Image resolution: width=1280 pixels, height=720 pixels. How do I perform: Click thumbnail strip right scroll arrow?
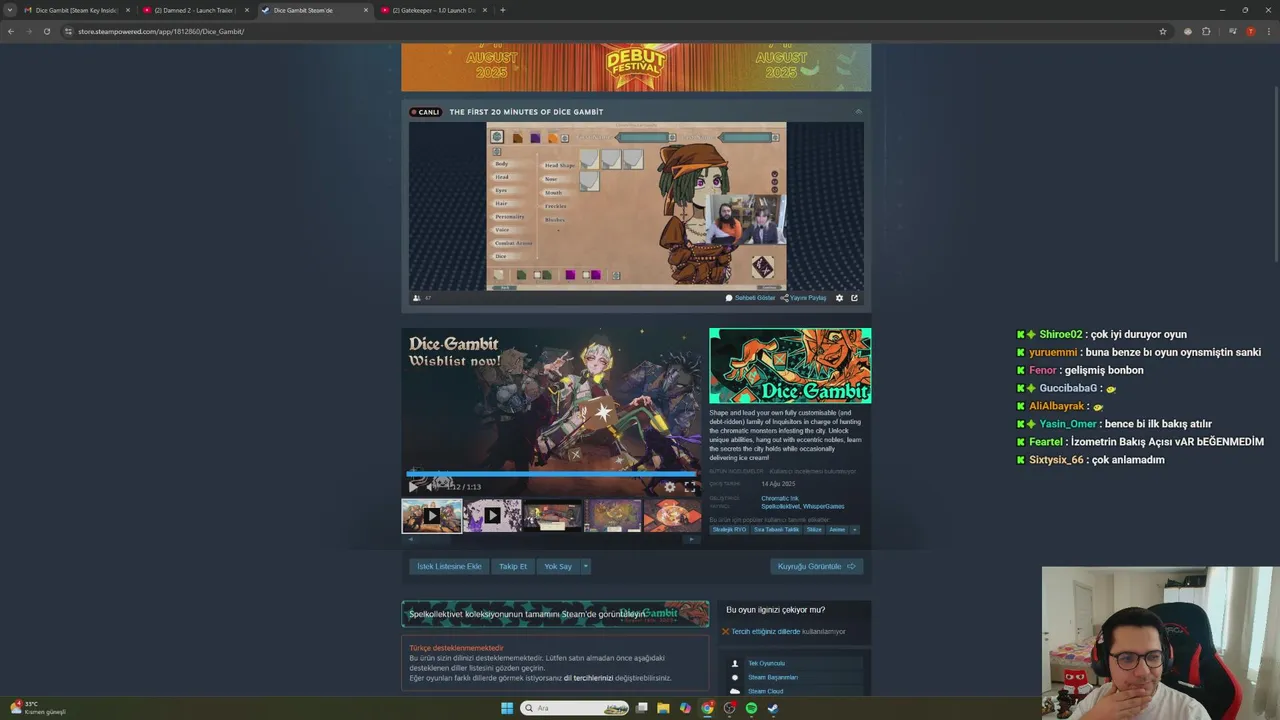point(692,540)
